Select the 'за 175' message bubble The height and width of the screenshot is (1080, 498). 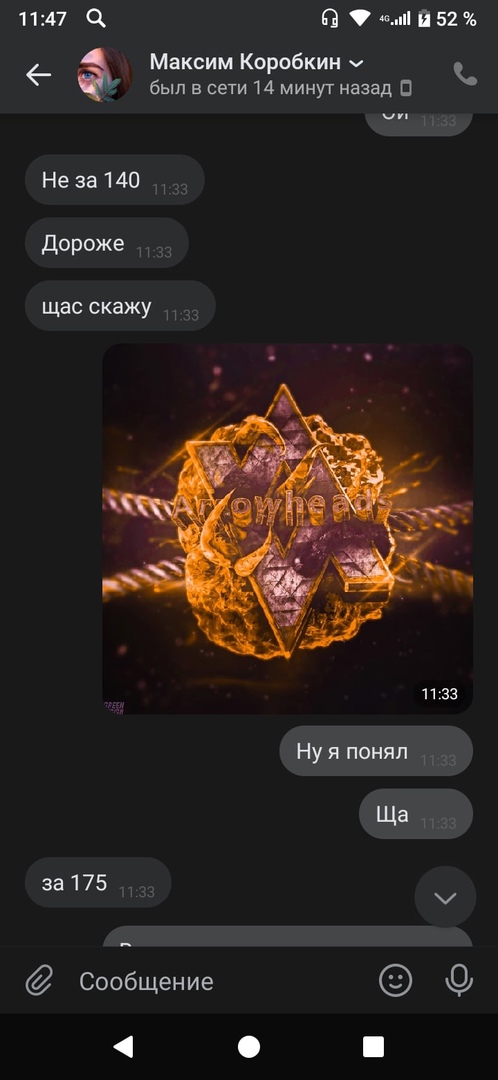pos(98,882)
